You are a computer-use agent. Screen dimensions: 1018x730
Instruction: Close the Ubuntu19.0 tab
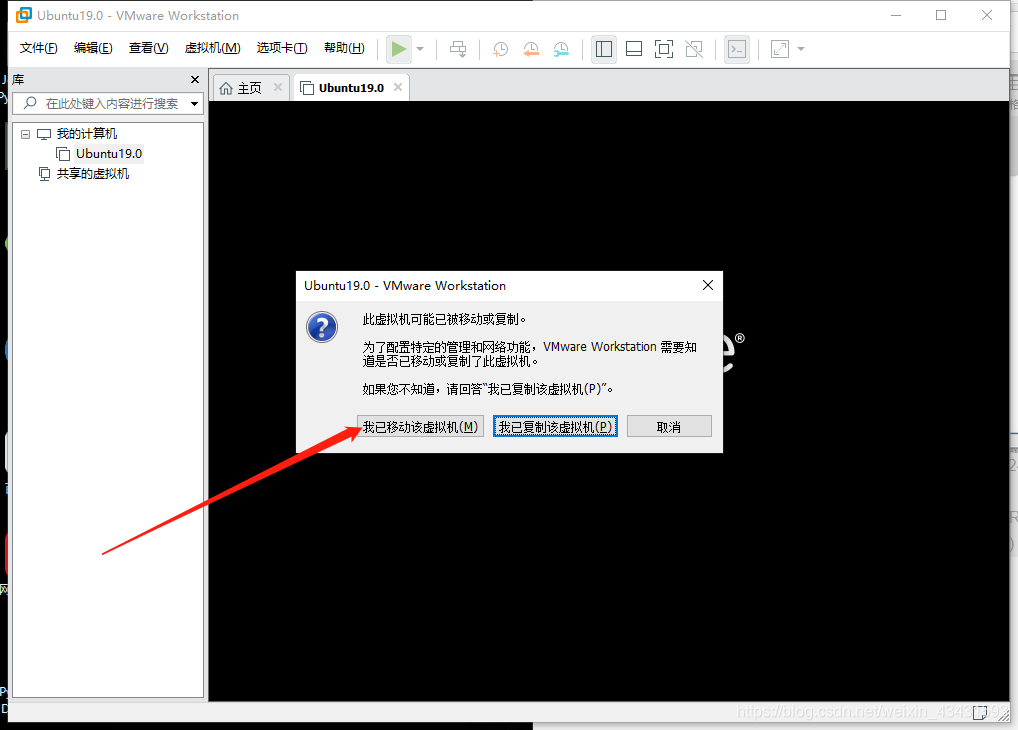[x=398, y=87]
